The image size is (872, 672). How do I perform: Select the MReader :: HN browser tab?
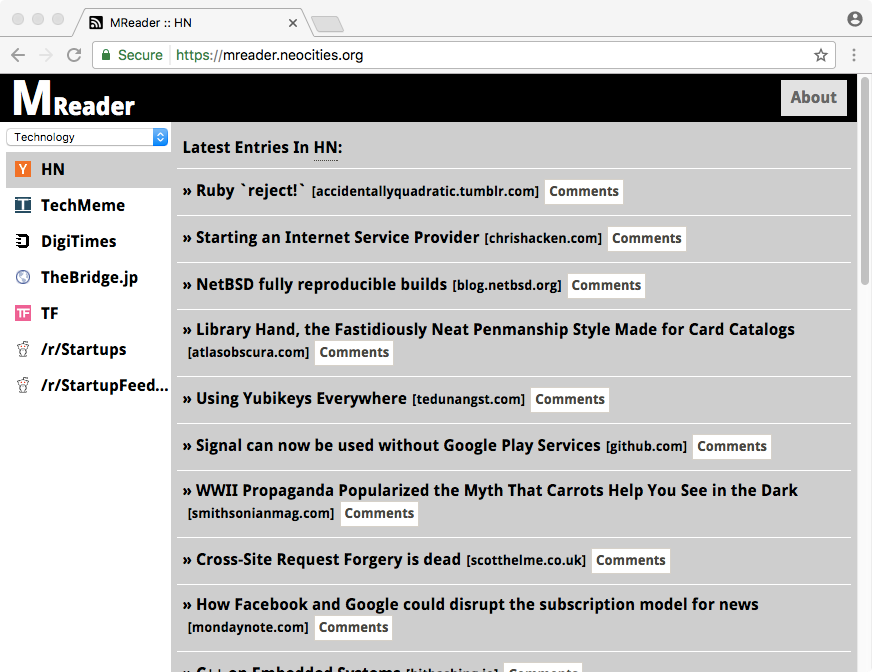pyautogui.click(x=194, y=23)
